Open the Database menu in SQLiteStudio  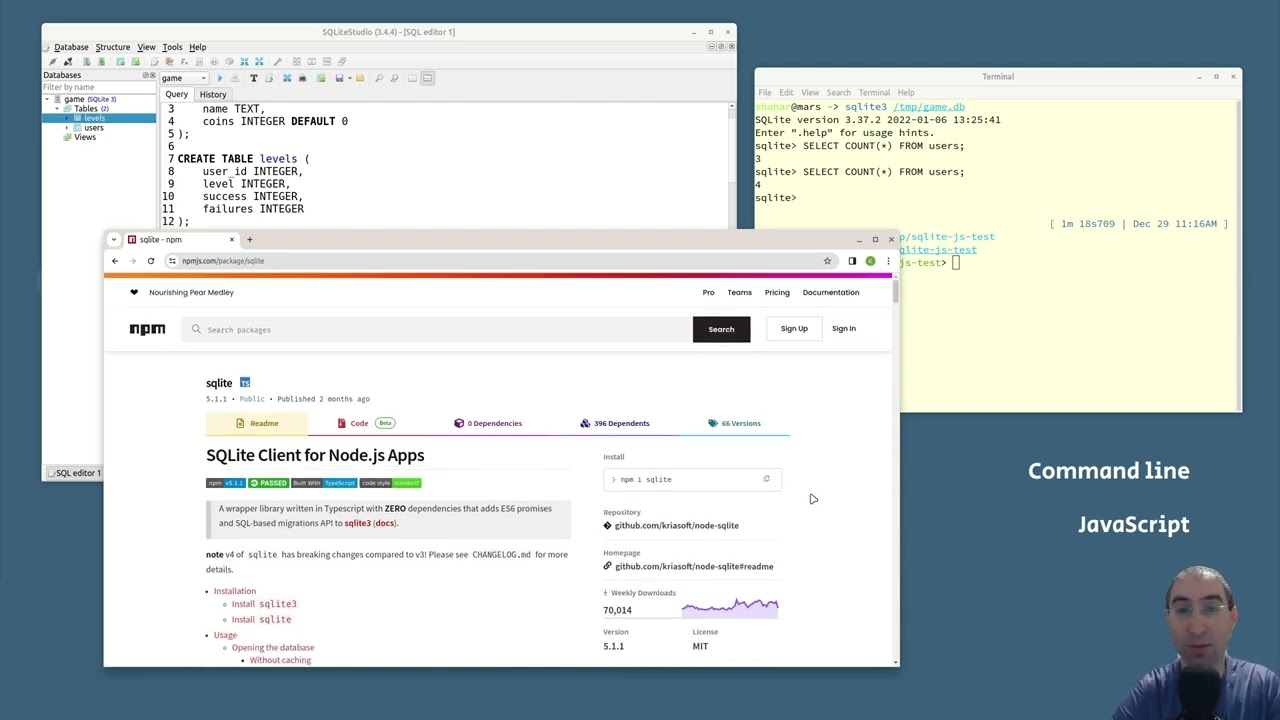(71, 47)
